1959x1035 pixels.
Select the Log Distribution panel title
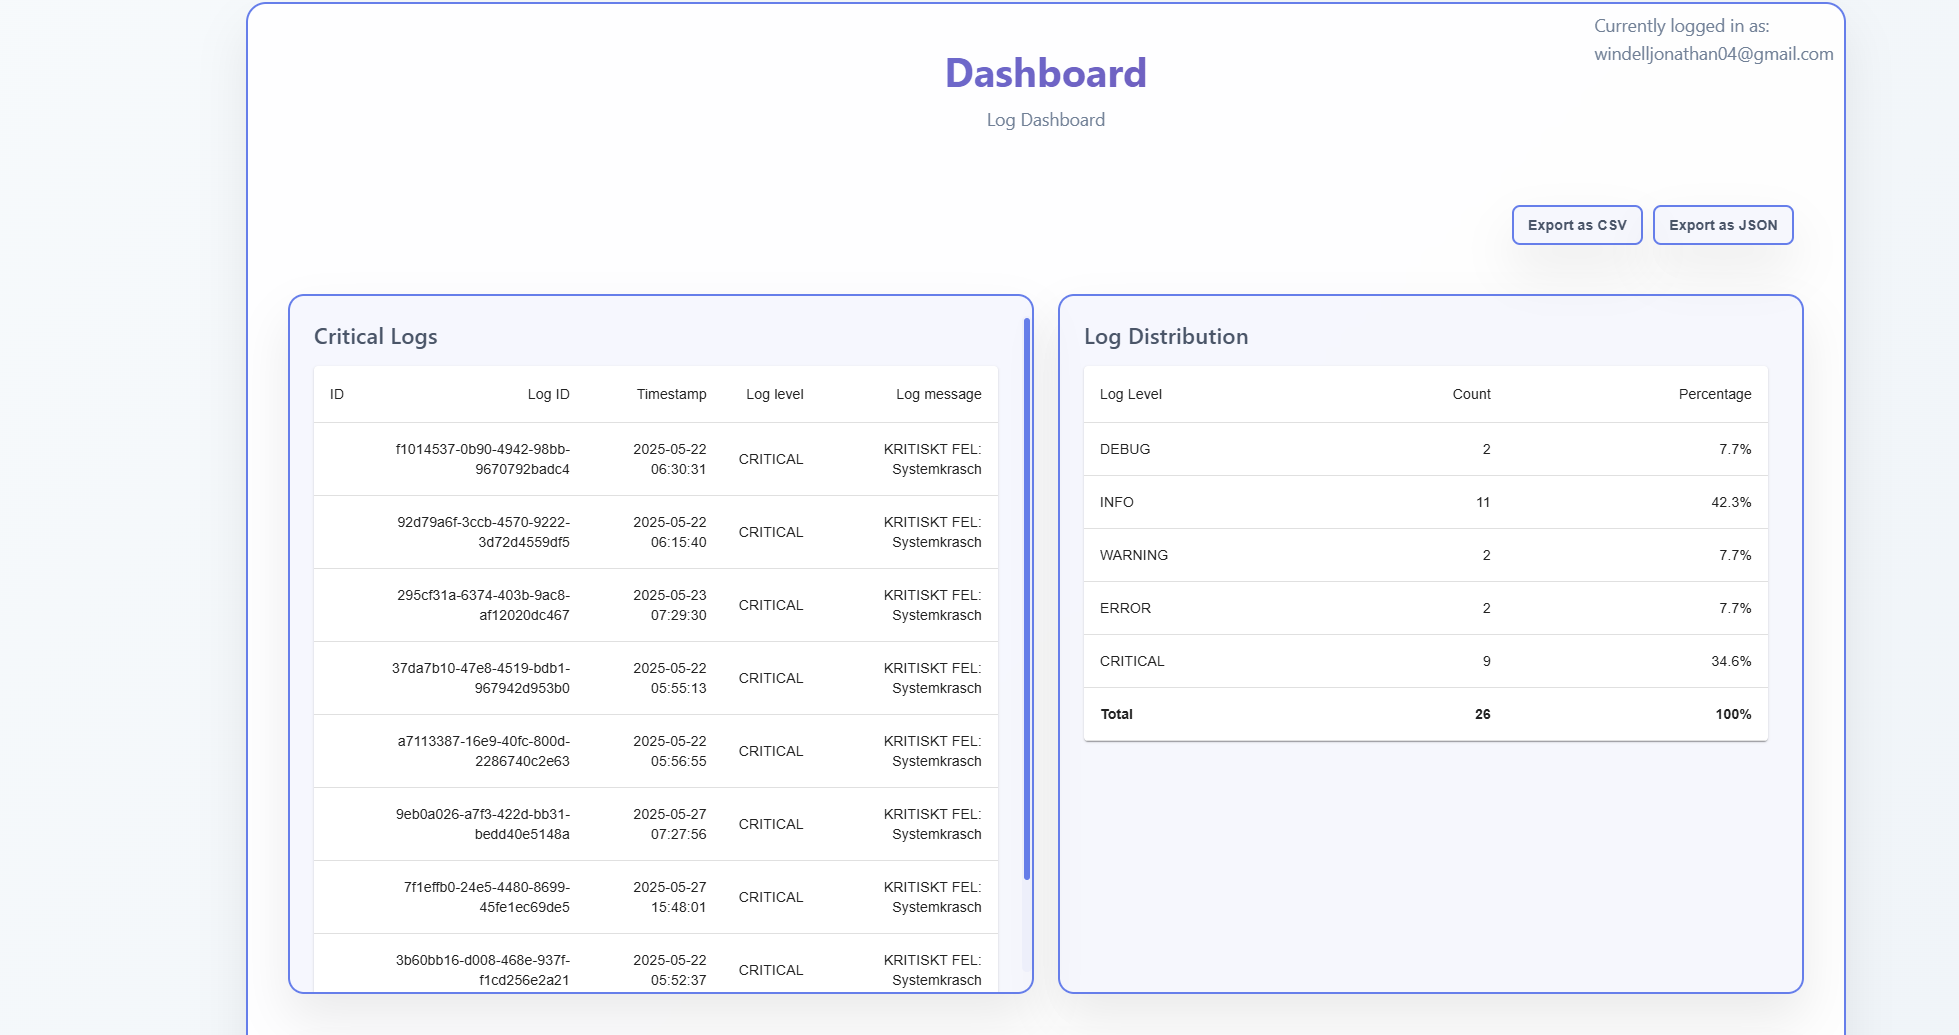[x=1167, y=336]
